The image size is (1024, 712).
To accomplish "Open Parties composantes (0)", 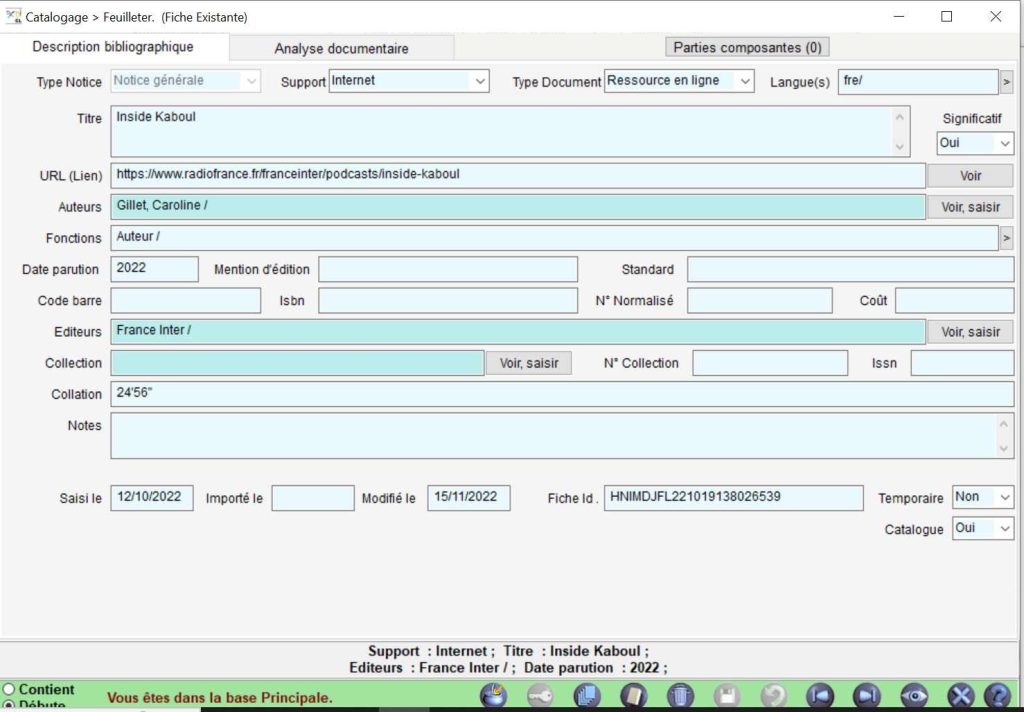I will click(747, 48).
